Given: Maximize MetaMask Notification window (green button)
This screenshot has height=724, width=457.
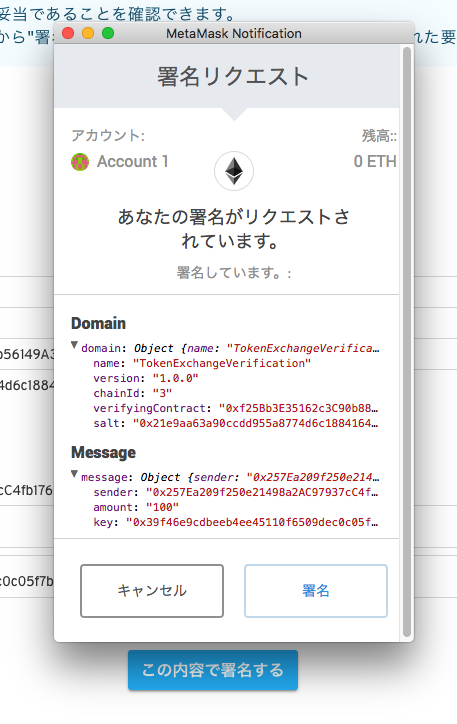Looking at the screenshot, I should click(108, 33).
